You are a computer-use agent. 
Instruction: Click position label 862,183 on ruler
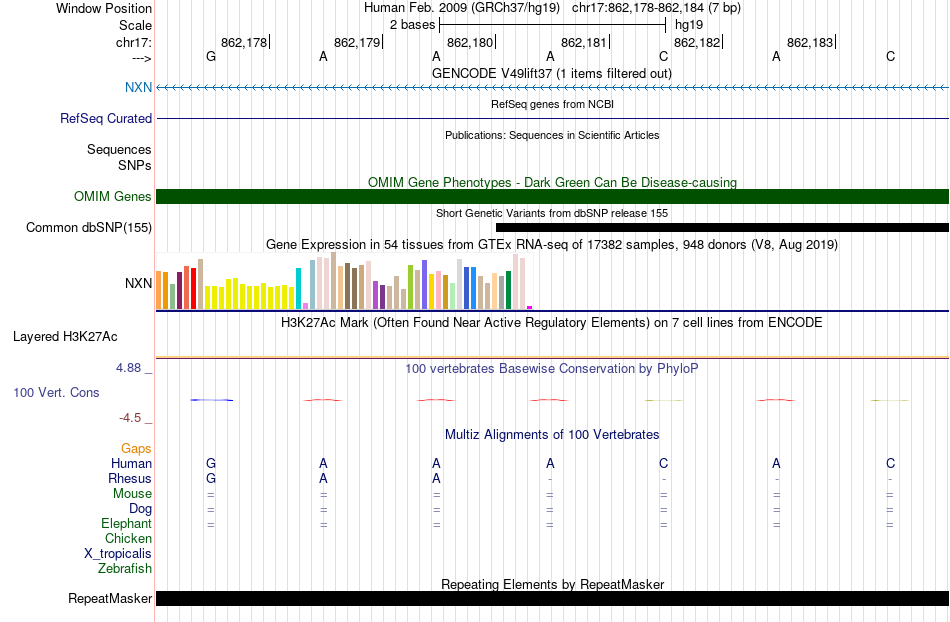[x=810, y=42]
